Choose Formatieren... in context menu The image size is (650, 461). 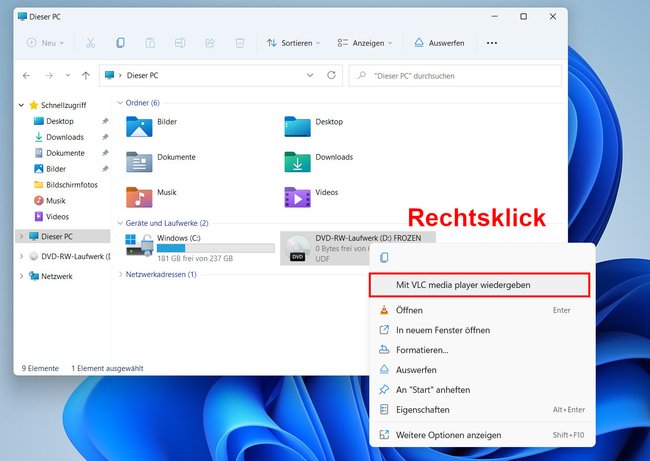[482, 350]
